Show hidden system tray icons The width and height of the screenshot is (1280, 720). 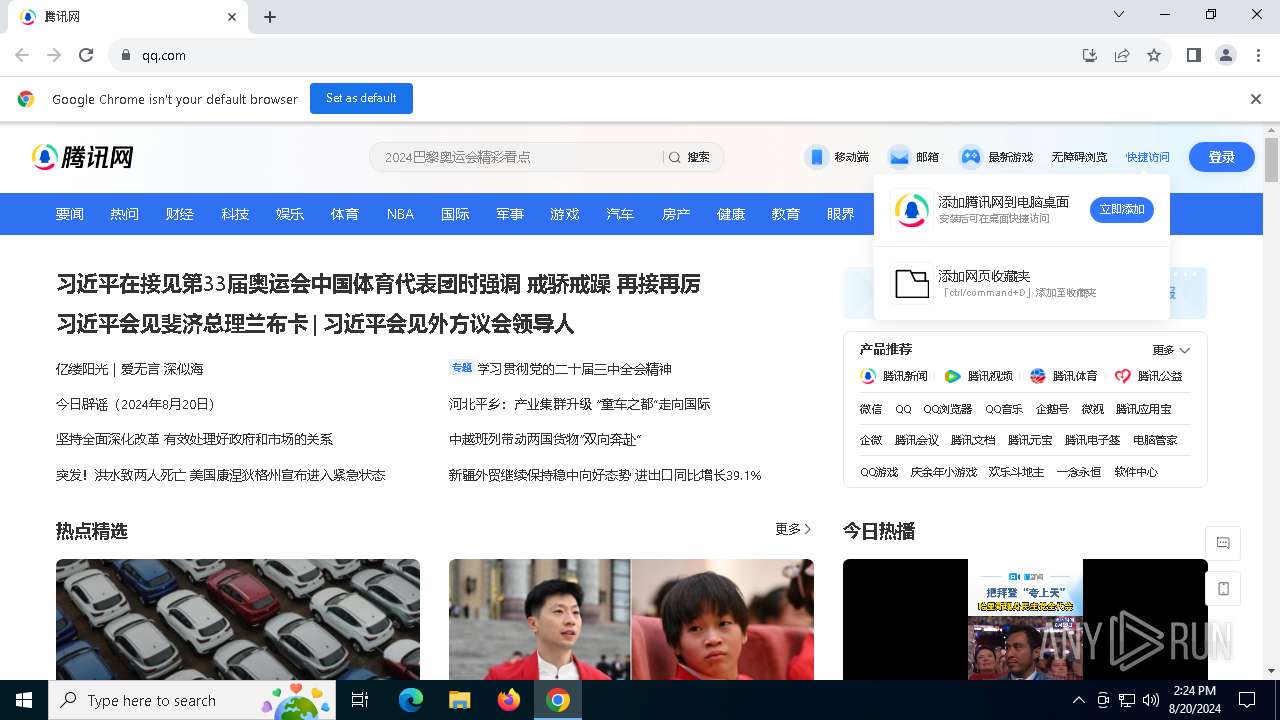pyautogui.click(x=1078, y=700)
